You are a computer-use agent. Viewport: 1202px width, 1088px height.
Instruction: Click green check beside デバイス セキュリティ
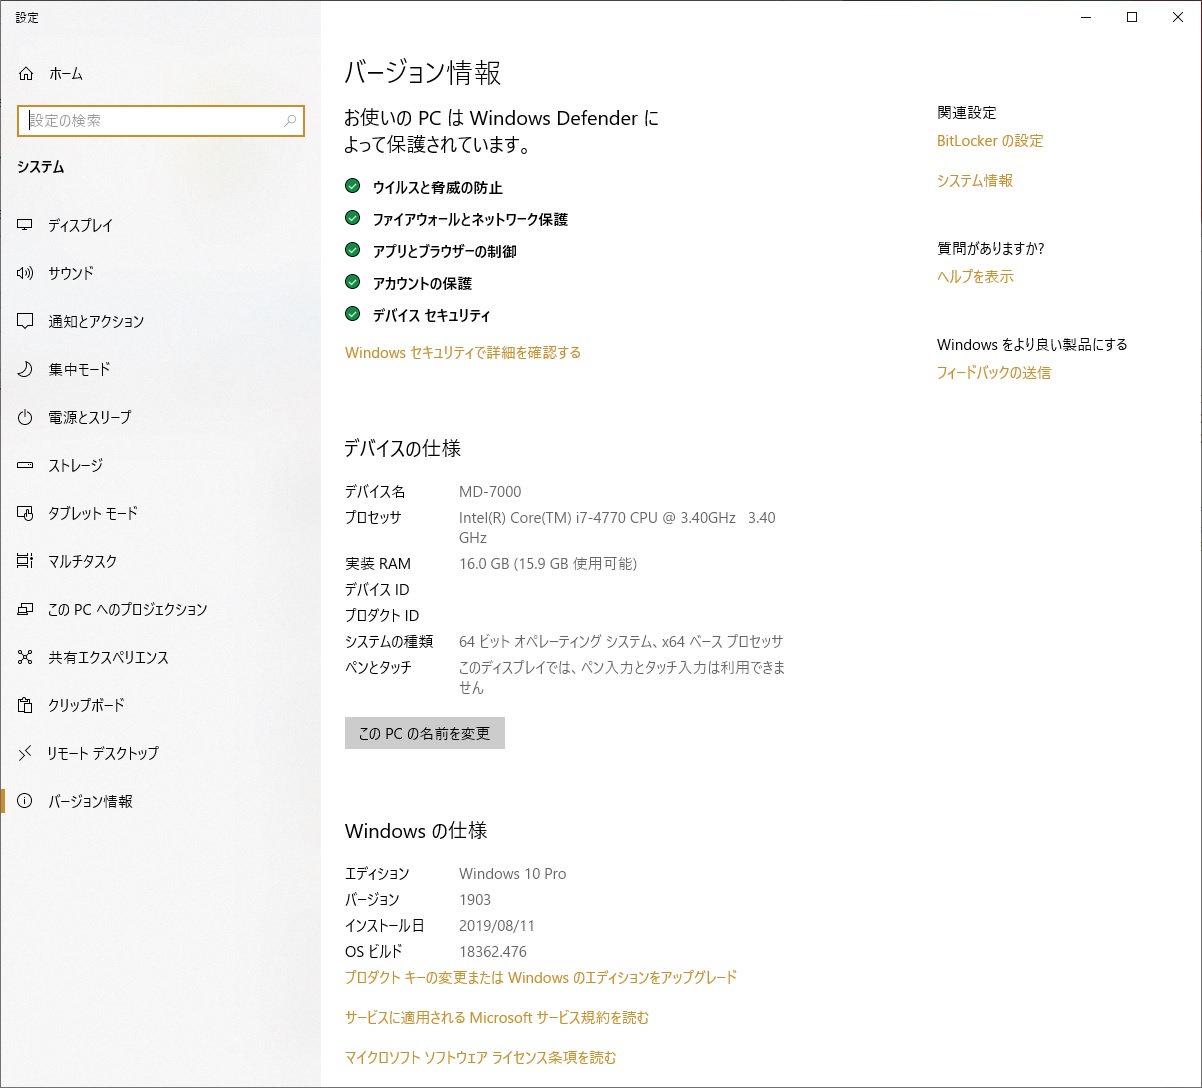pos(352,314)
